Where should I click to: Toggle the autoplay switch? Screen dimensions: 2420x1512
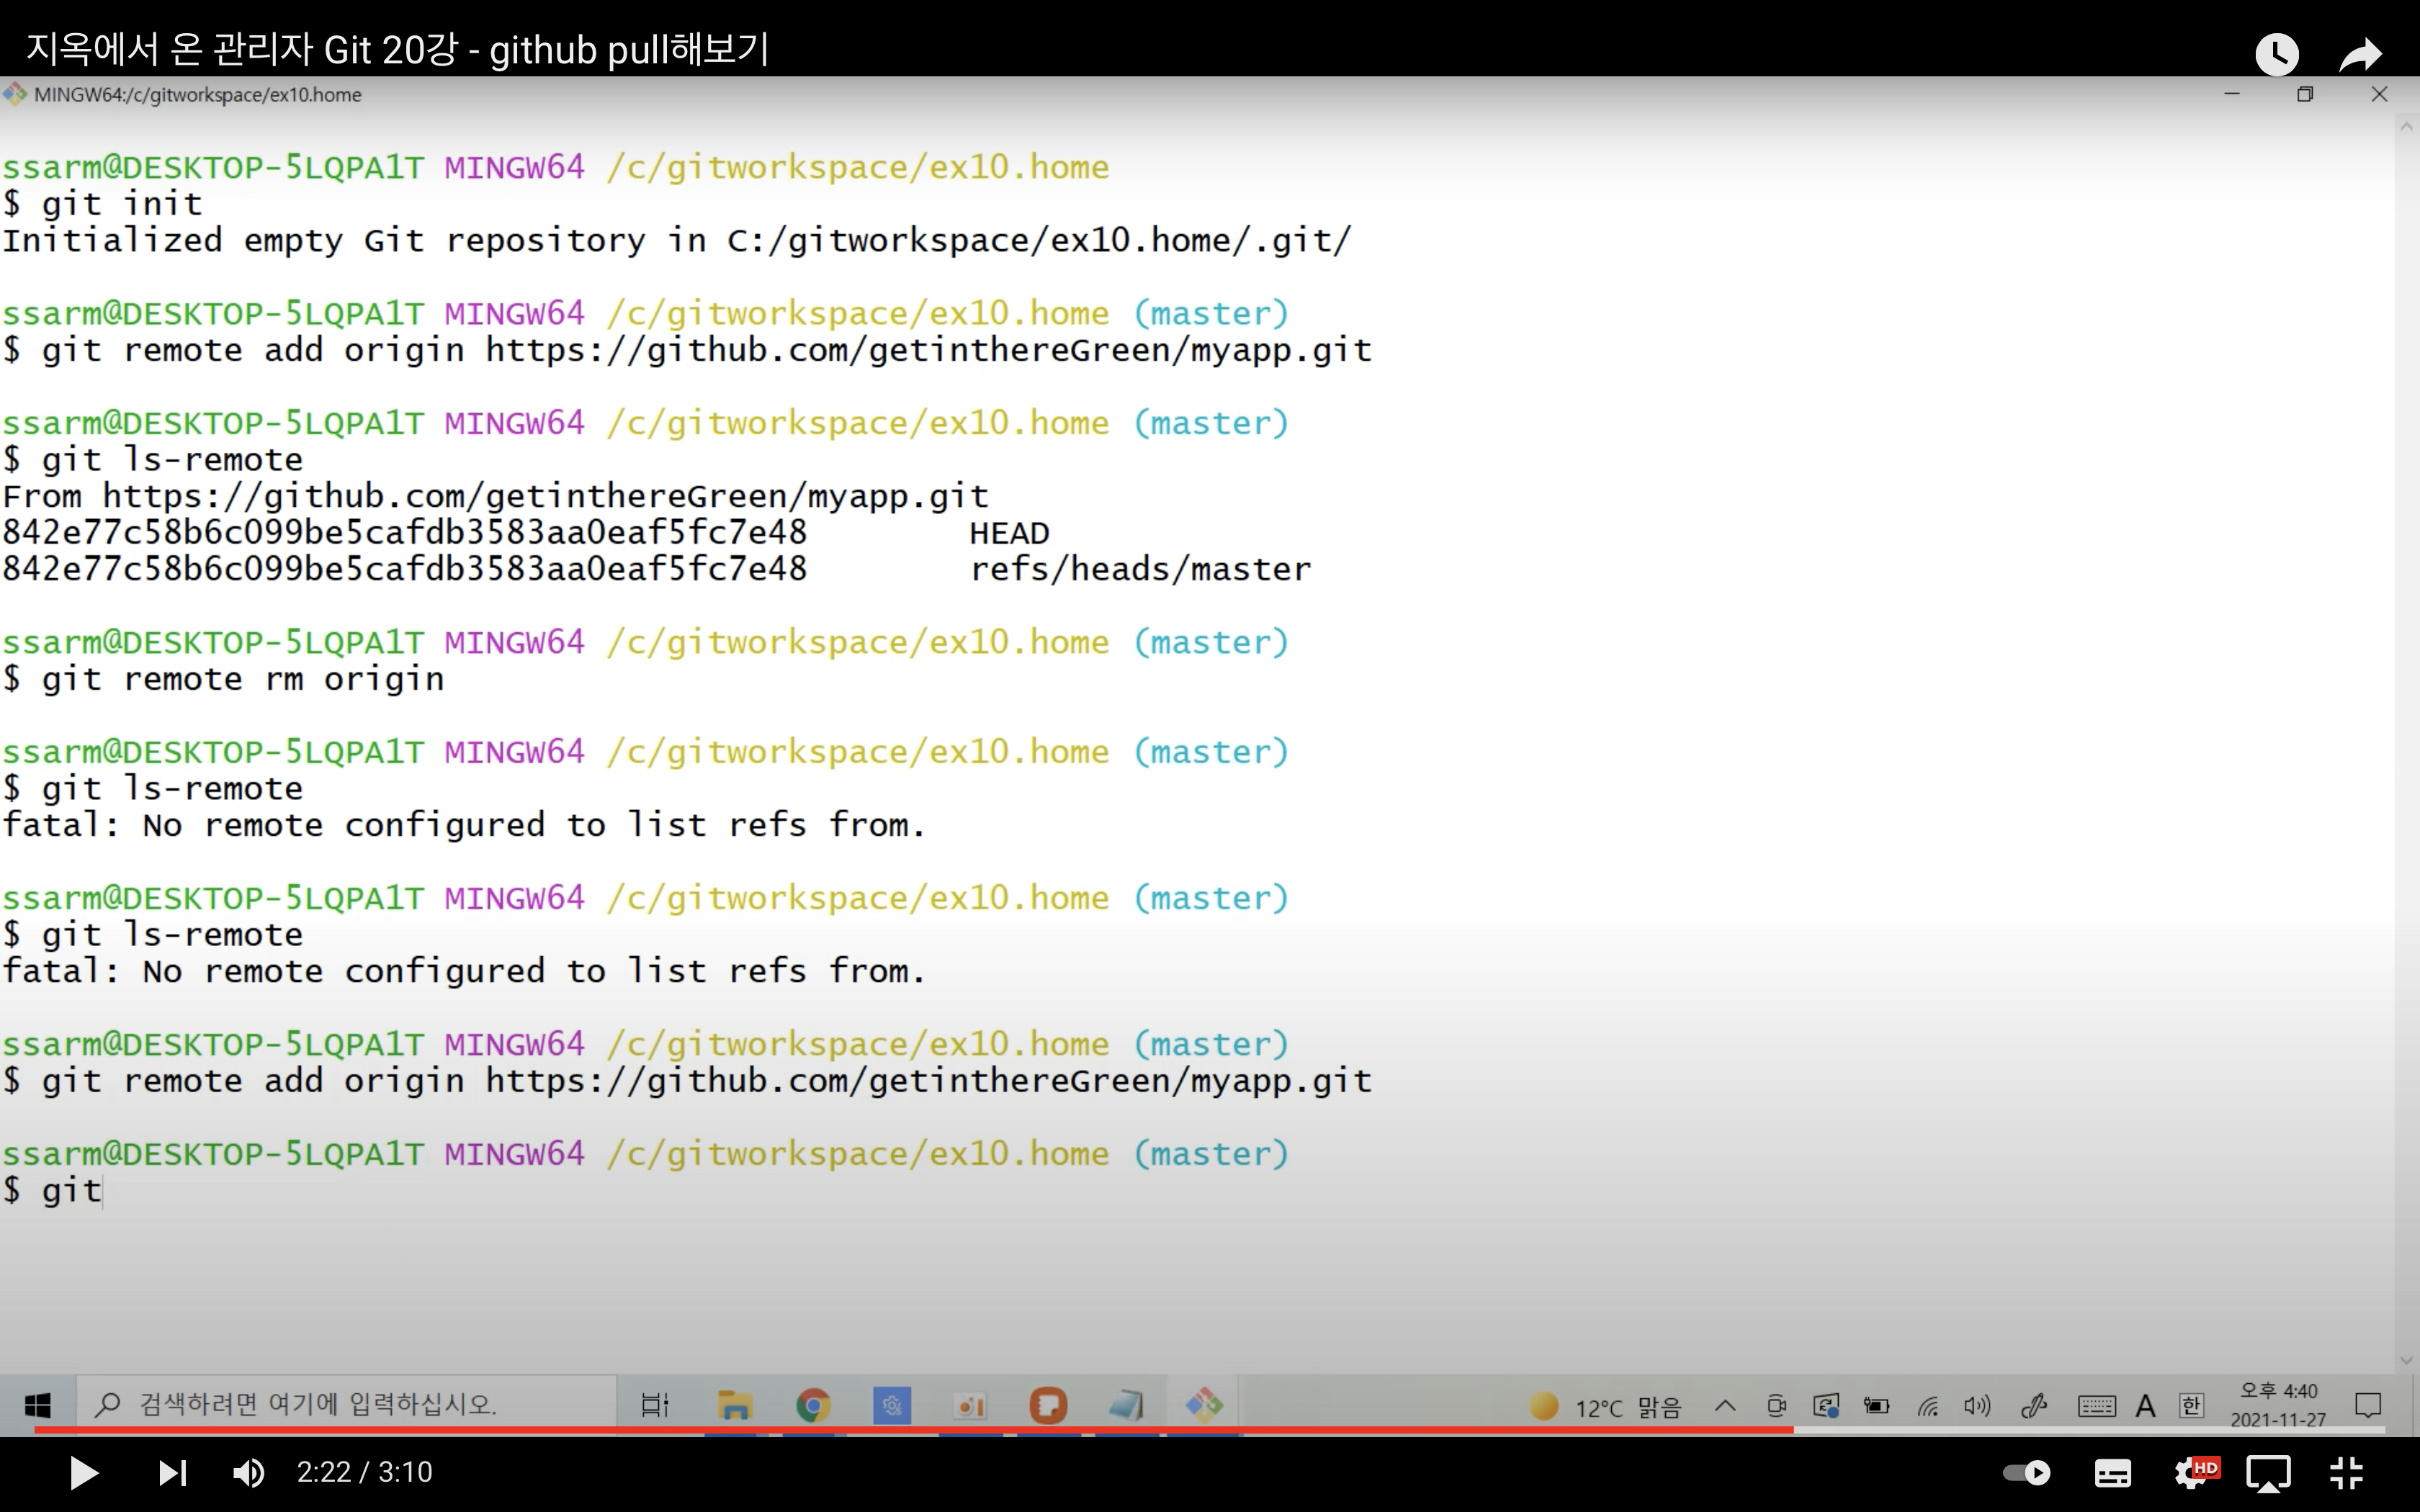click(2027, 1472)
